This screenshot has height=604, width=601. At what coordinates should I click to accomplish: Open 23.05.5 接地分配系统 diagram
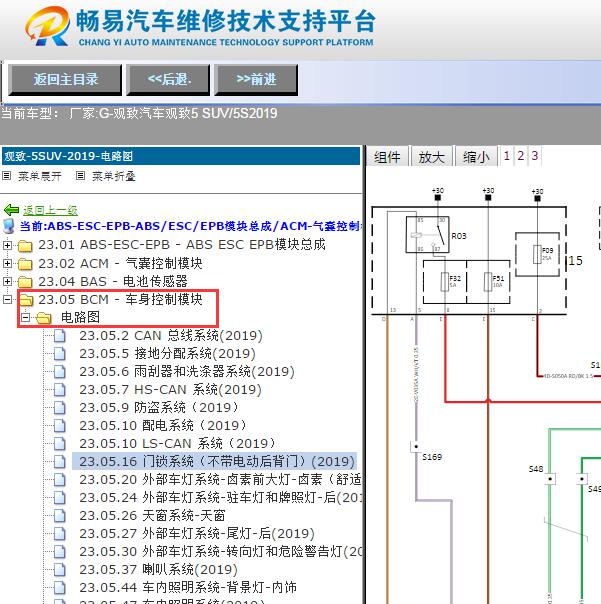(x=168, y=354)
